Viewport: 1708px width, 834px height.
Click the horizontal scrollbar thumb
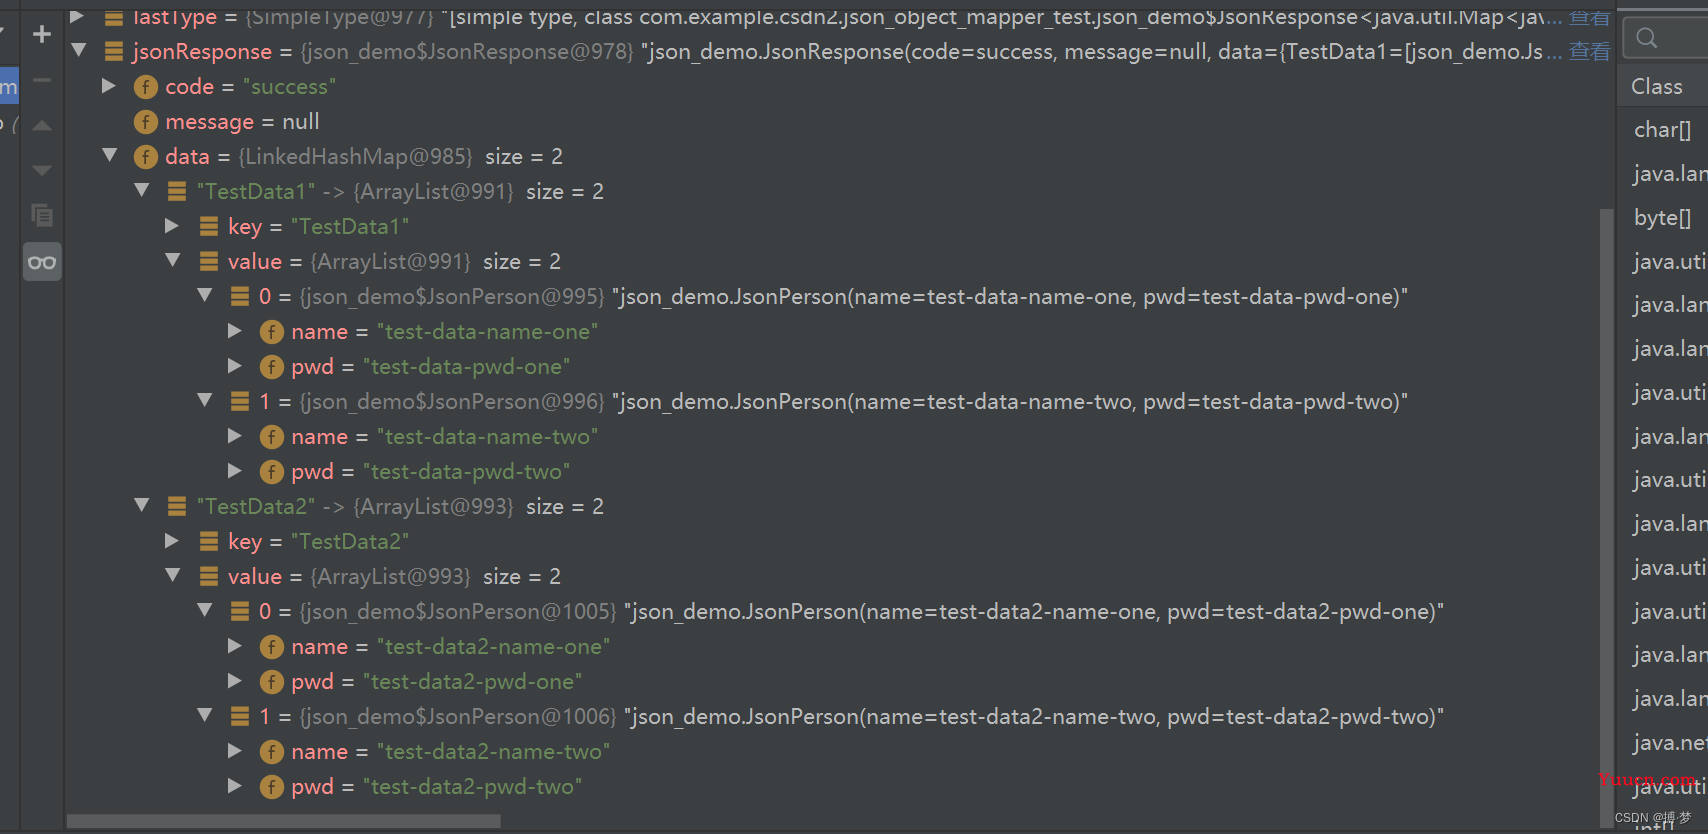(284, 821)
